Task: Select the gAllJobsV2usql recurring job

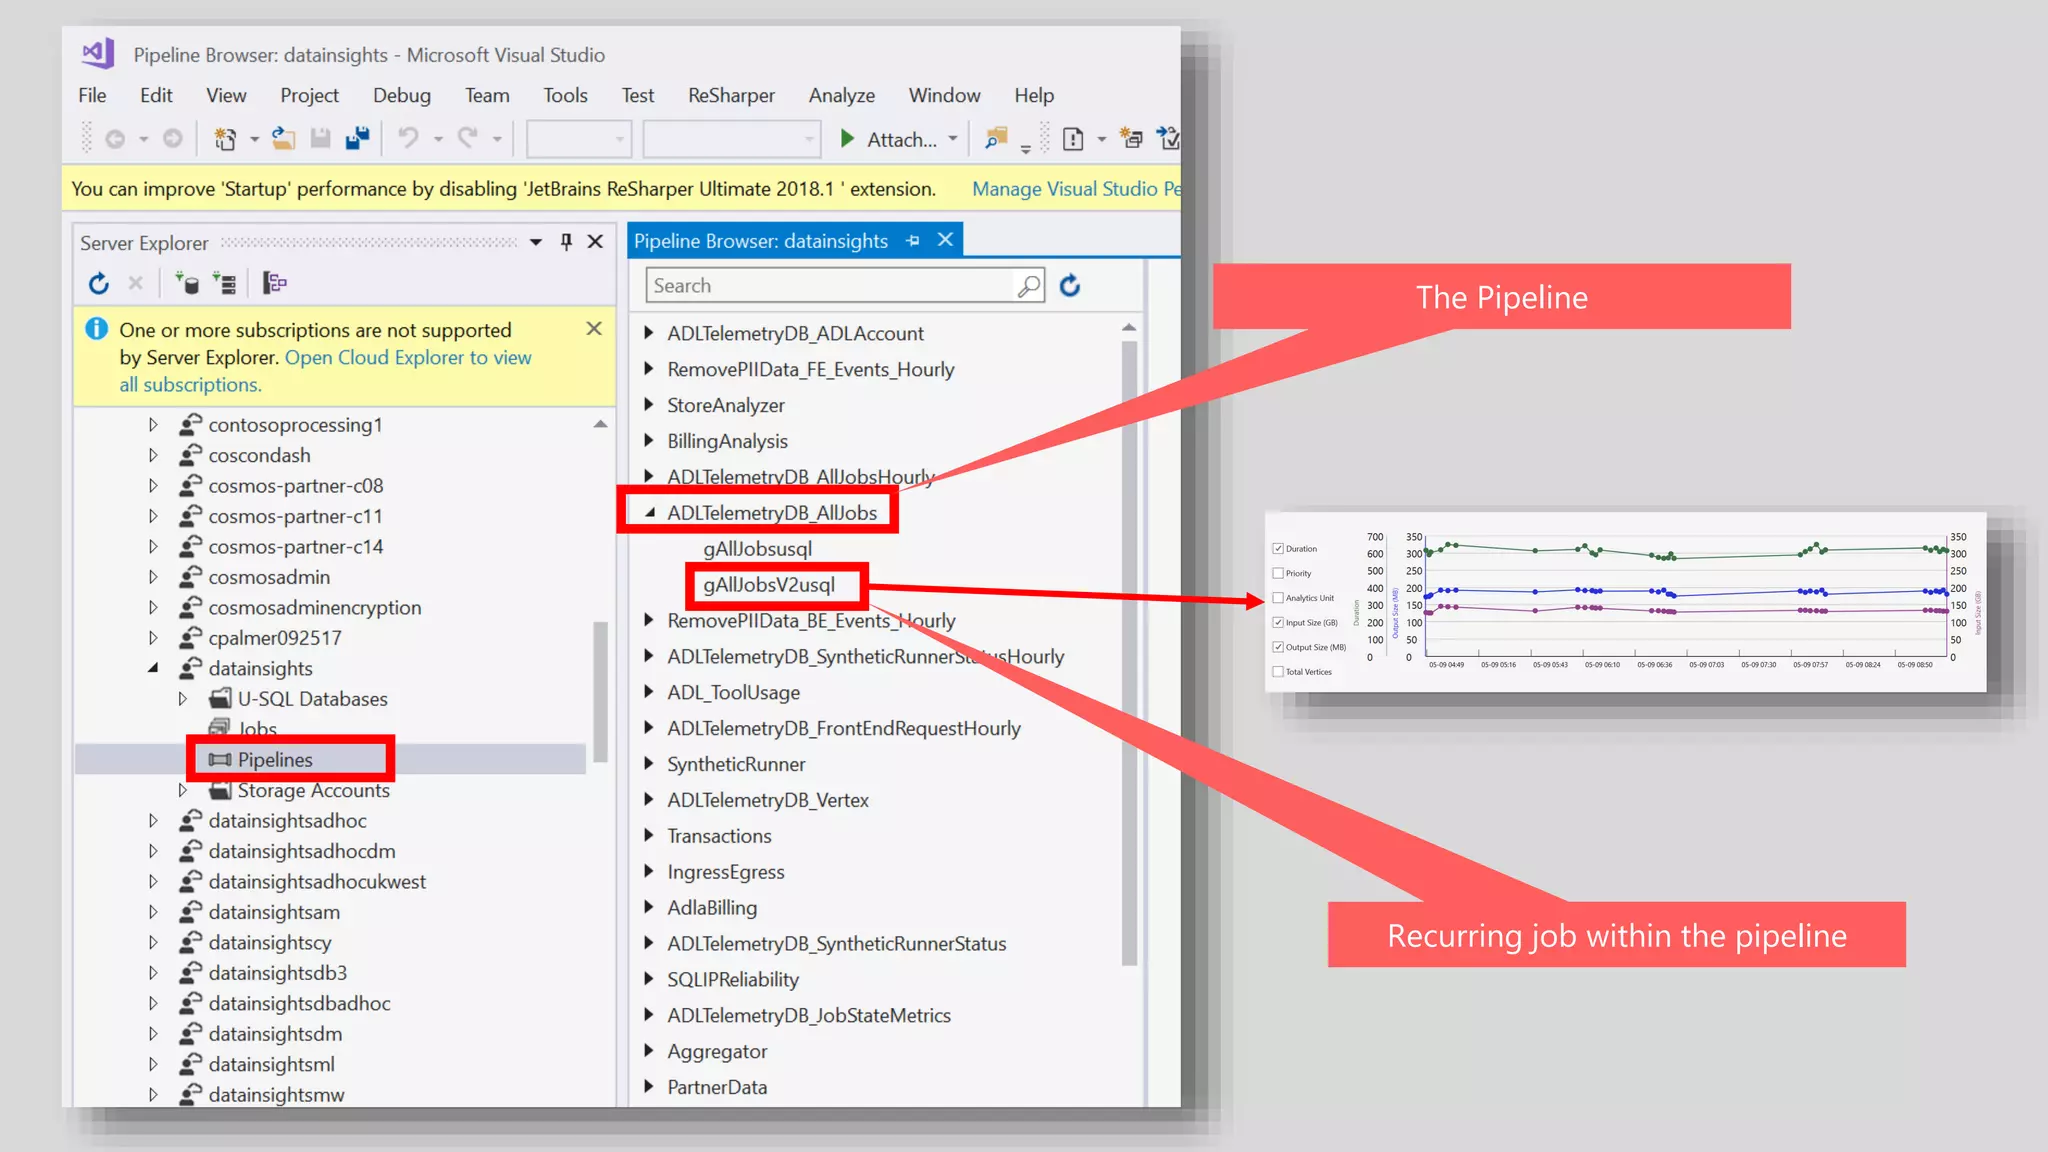Action: (769, 585)
